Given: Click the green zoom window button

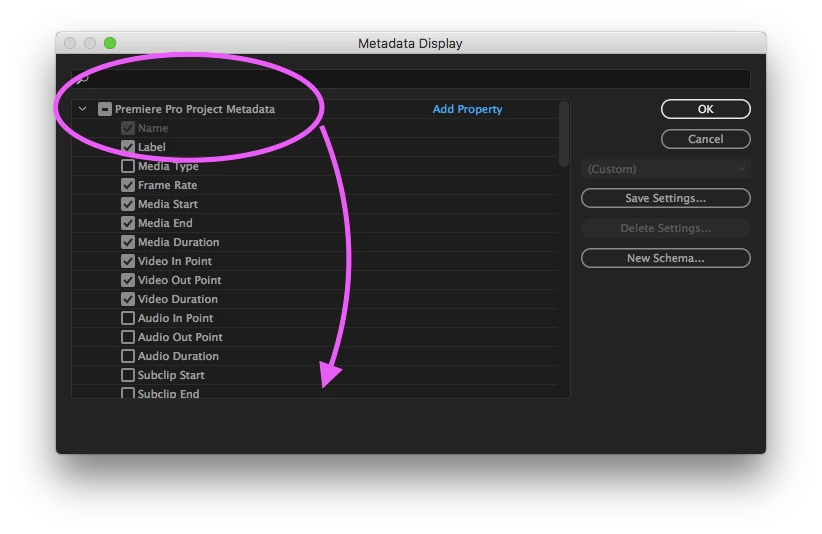Looking at the screenshot, I should (110, 43).
